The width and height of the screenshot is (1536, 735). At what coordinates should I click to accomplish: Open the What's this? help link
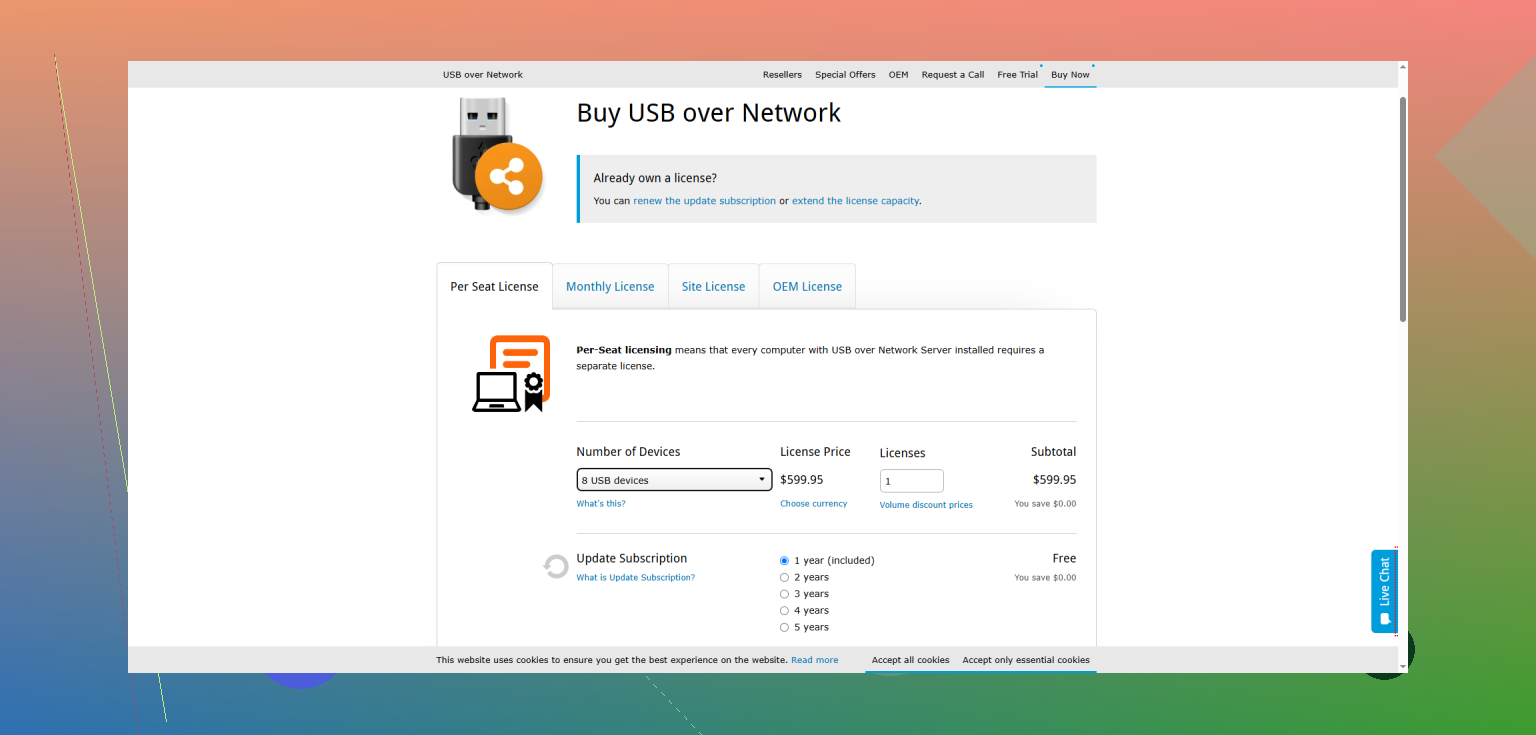coord(601,504)
